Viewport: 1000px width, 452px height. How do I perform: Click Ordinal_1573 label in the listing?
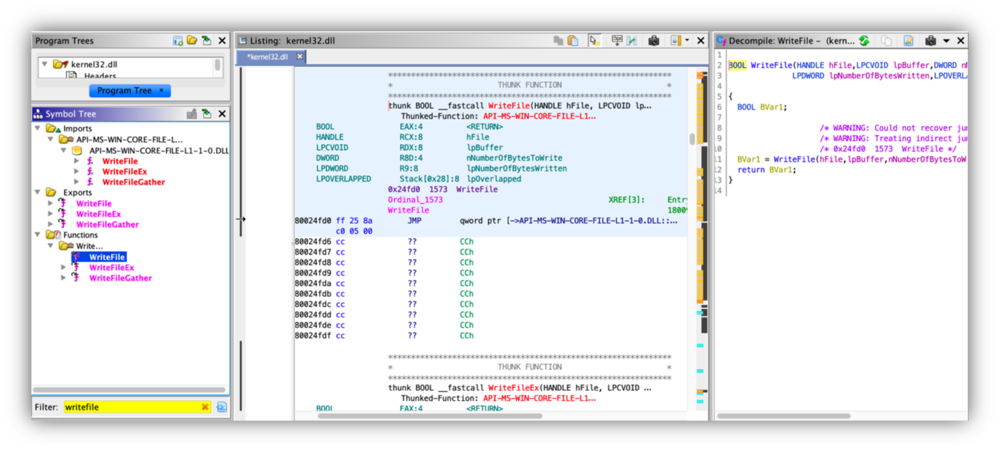pos(415,200)
